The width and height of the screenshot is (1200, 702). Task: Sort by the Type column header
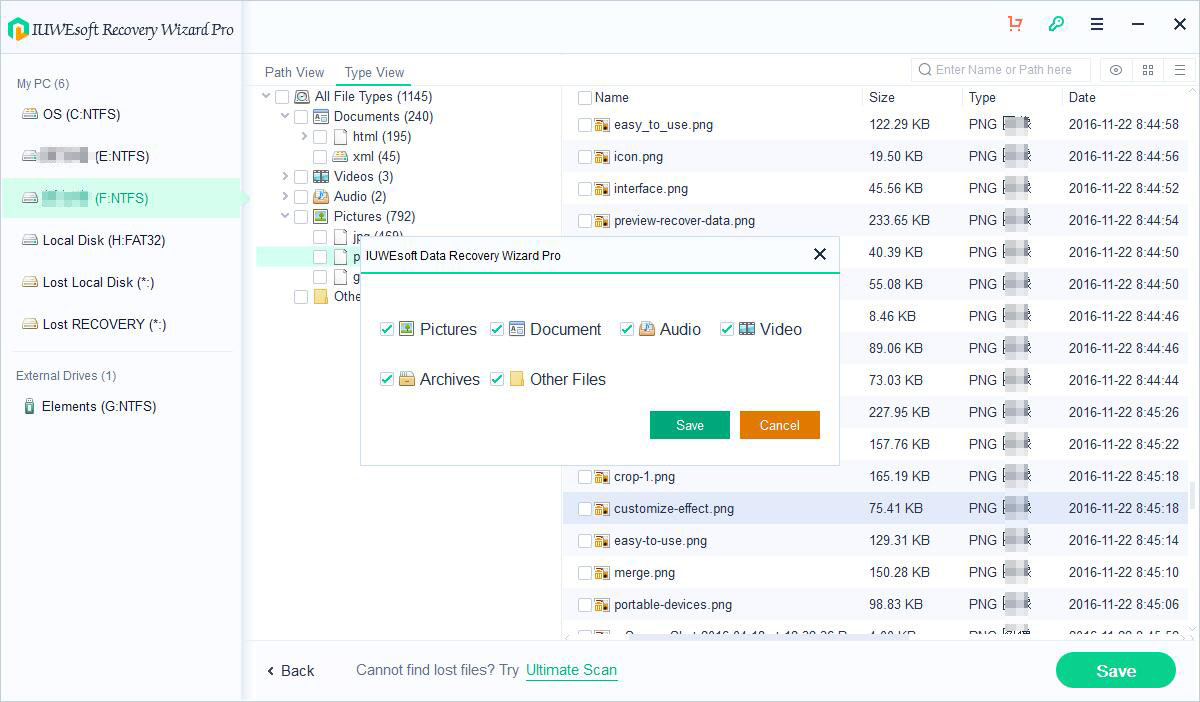pos(982,98)
